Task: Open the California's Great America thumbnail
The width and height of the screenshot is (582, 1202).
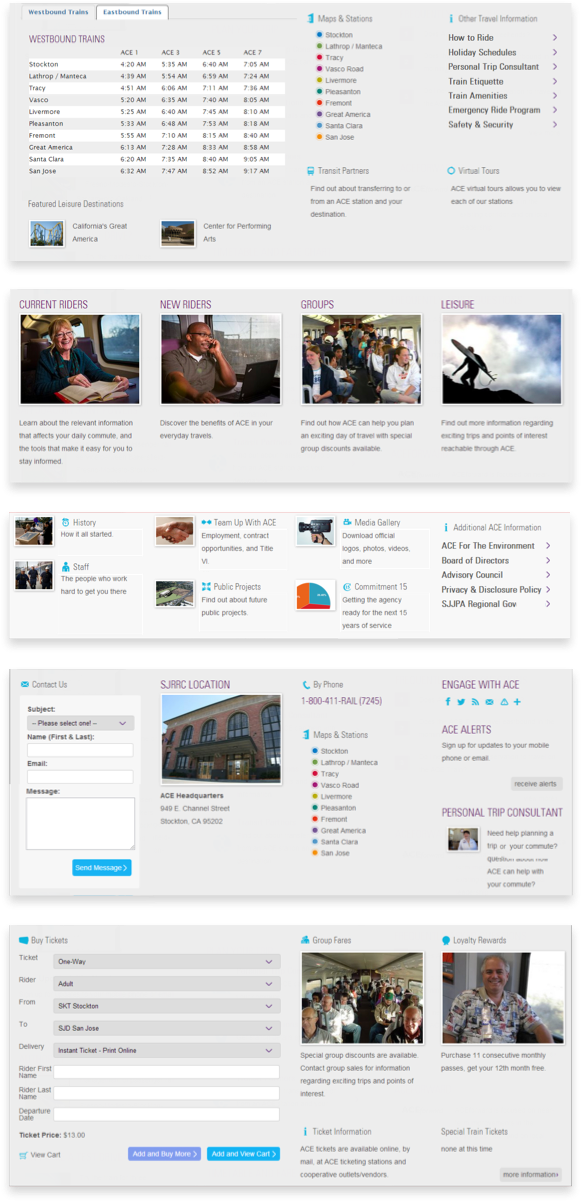Action: tap(47, 233)
